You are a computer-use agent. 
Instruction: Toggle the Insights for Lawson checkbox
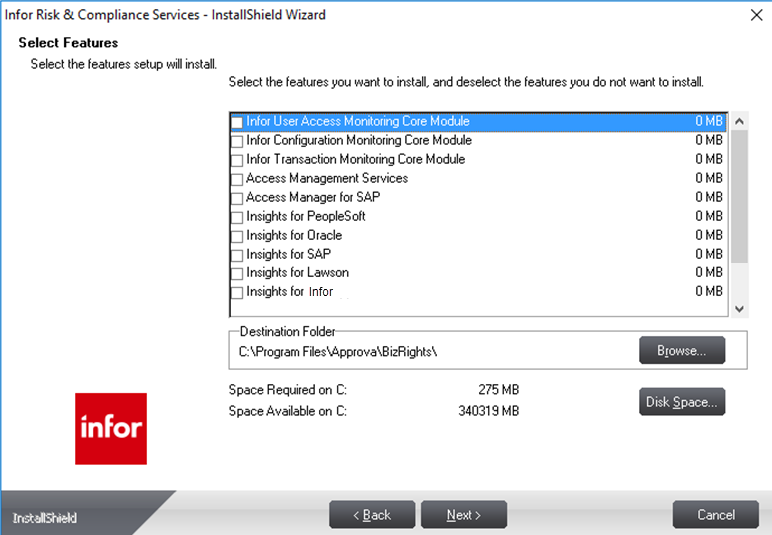[x=237, y=273]
